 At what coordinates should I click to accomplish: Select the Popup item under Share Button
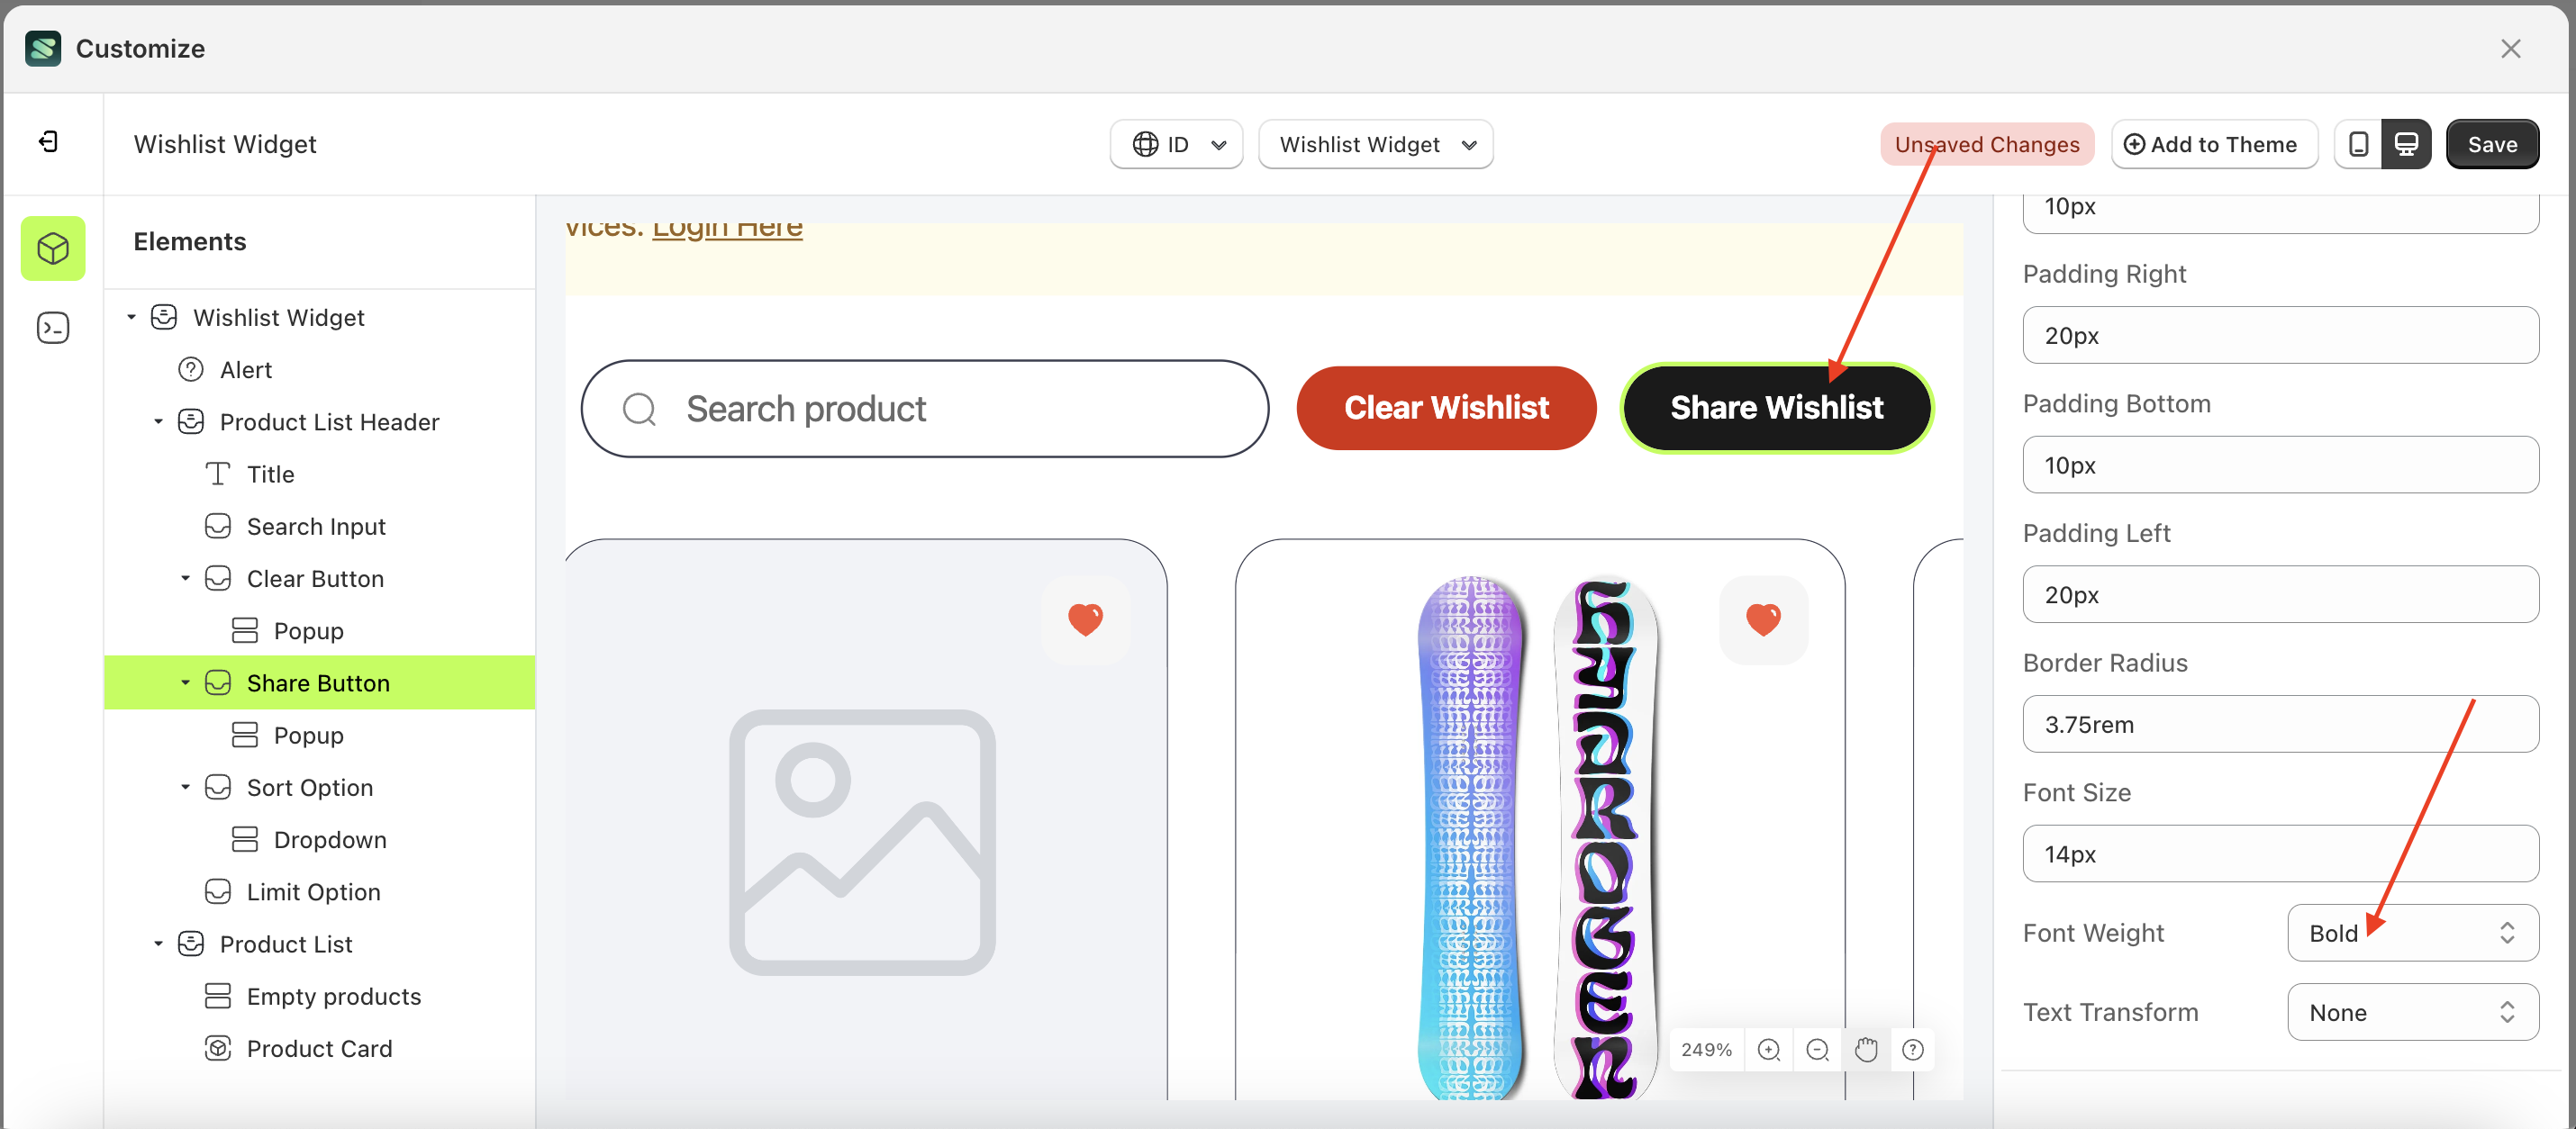[x=306, y=734]
